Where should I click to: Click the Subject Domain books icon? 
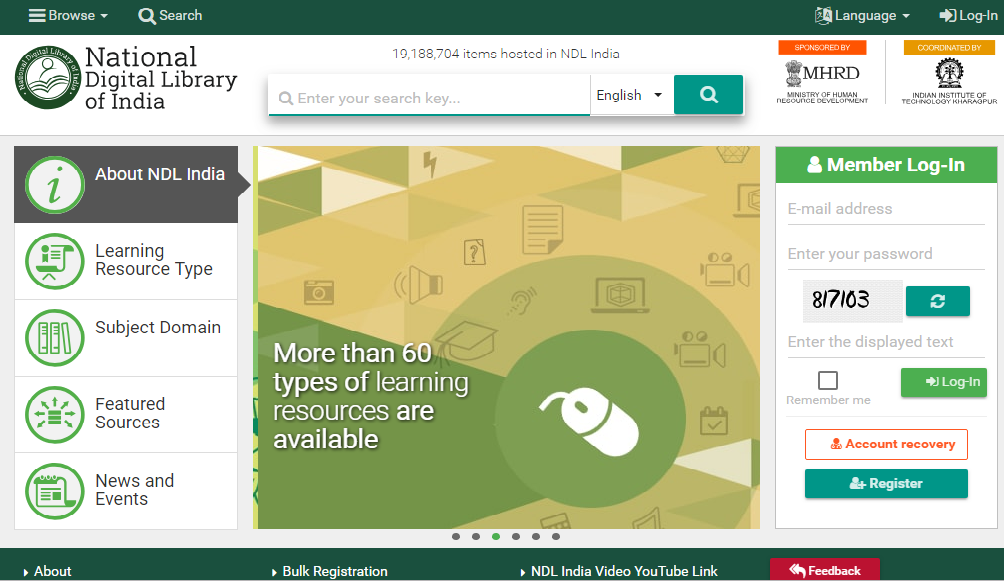coord(55,338)
